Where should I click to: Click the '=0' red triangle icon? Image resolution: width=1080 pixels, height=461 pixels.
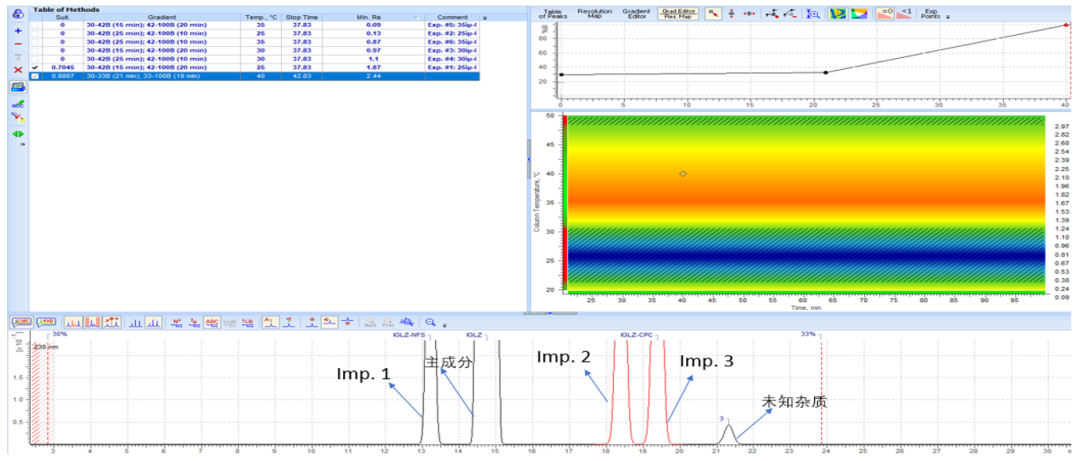pos(886,13)
